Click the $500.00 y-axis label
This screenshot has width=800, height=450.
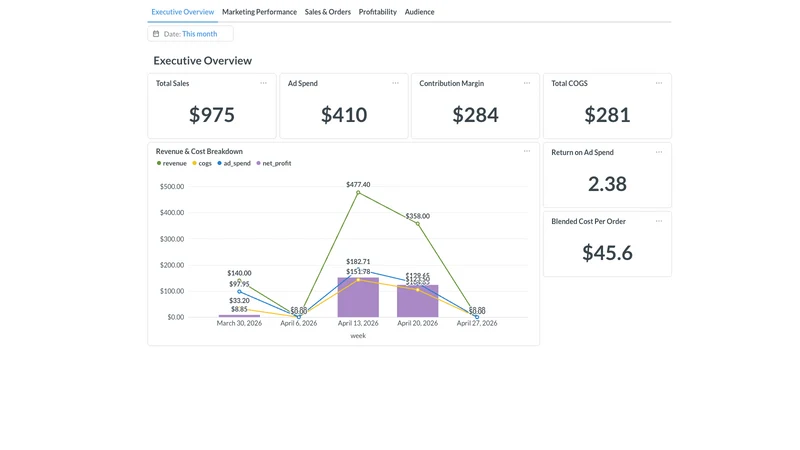(172, 186)
